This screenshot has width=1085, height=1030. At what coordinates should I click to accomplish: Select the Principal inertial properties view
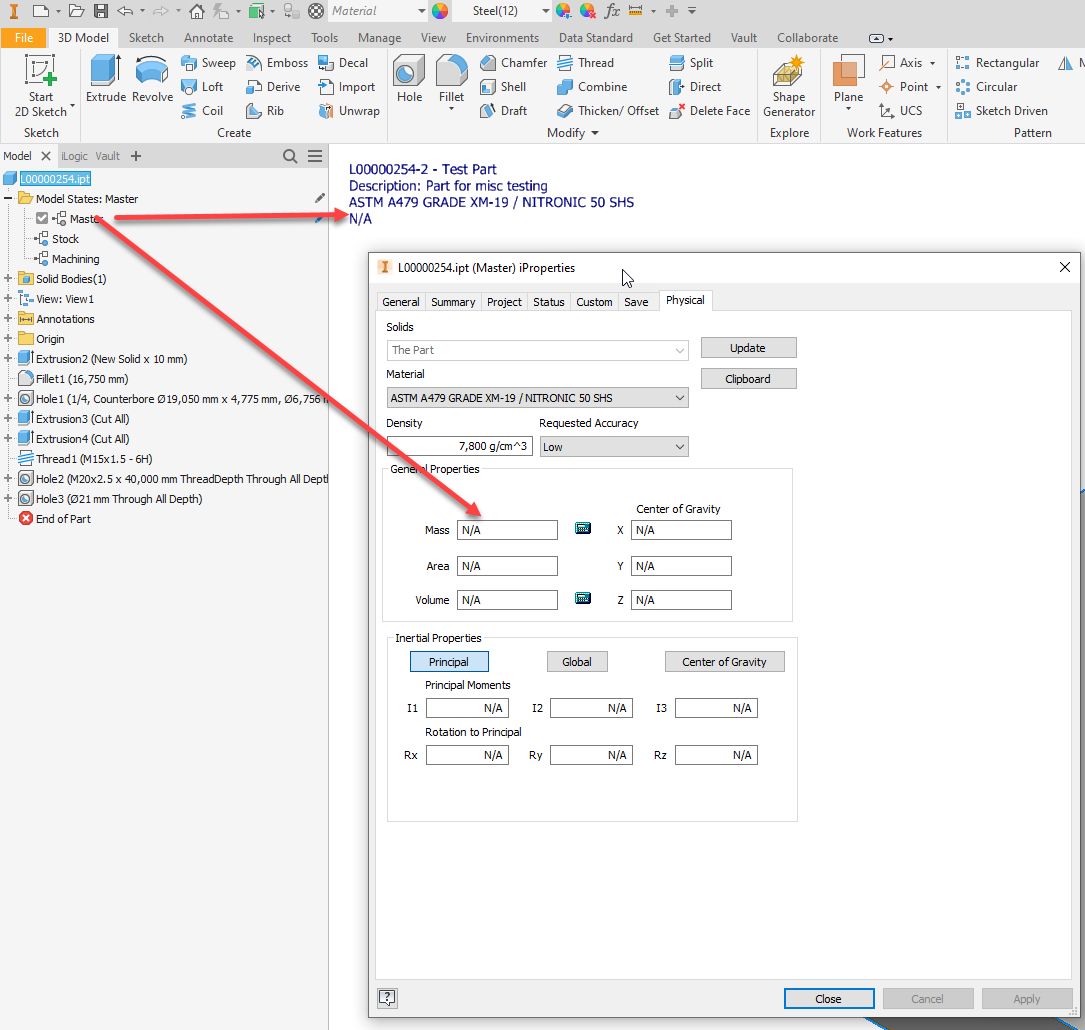tap(448, 661)
